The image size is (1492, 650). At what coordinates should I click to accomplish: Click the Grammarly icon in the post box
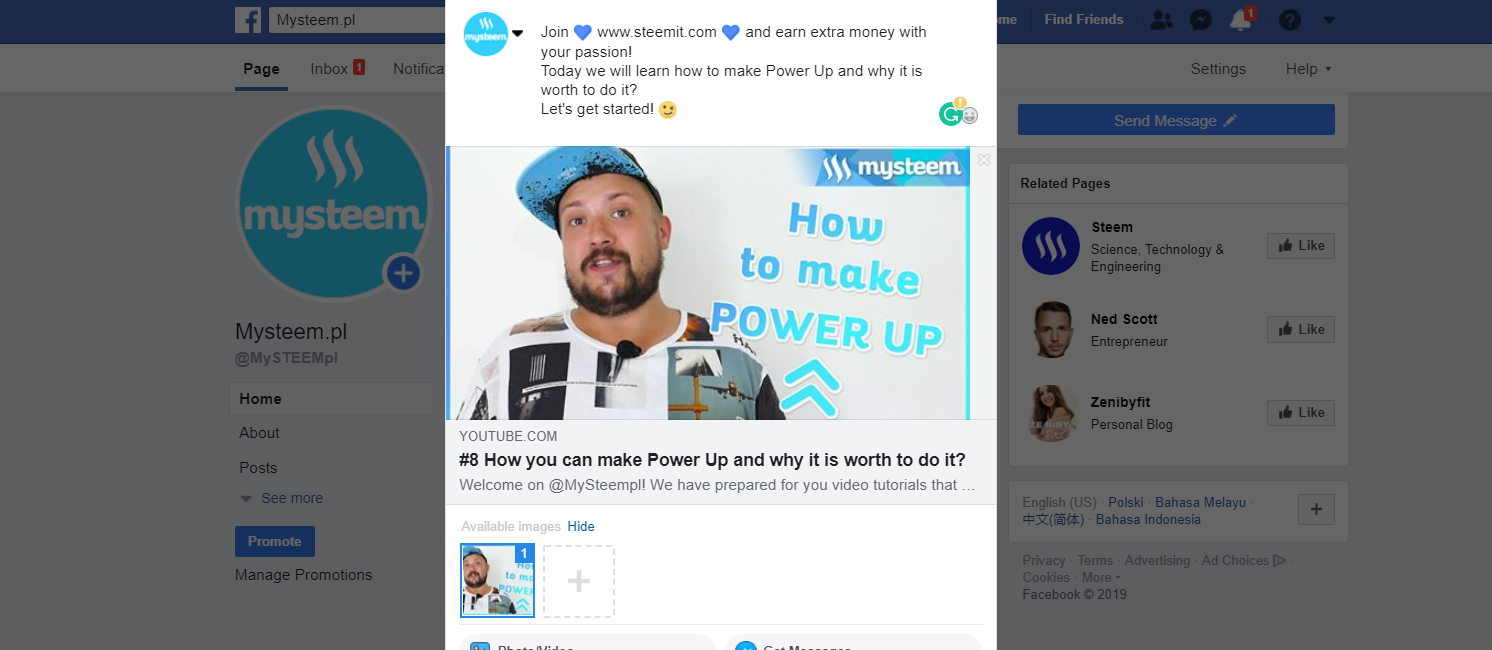[x=951, y=113]
